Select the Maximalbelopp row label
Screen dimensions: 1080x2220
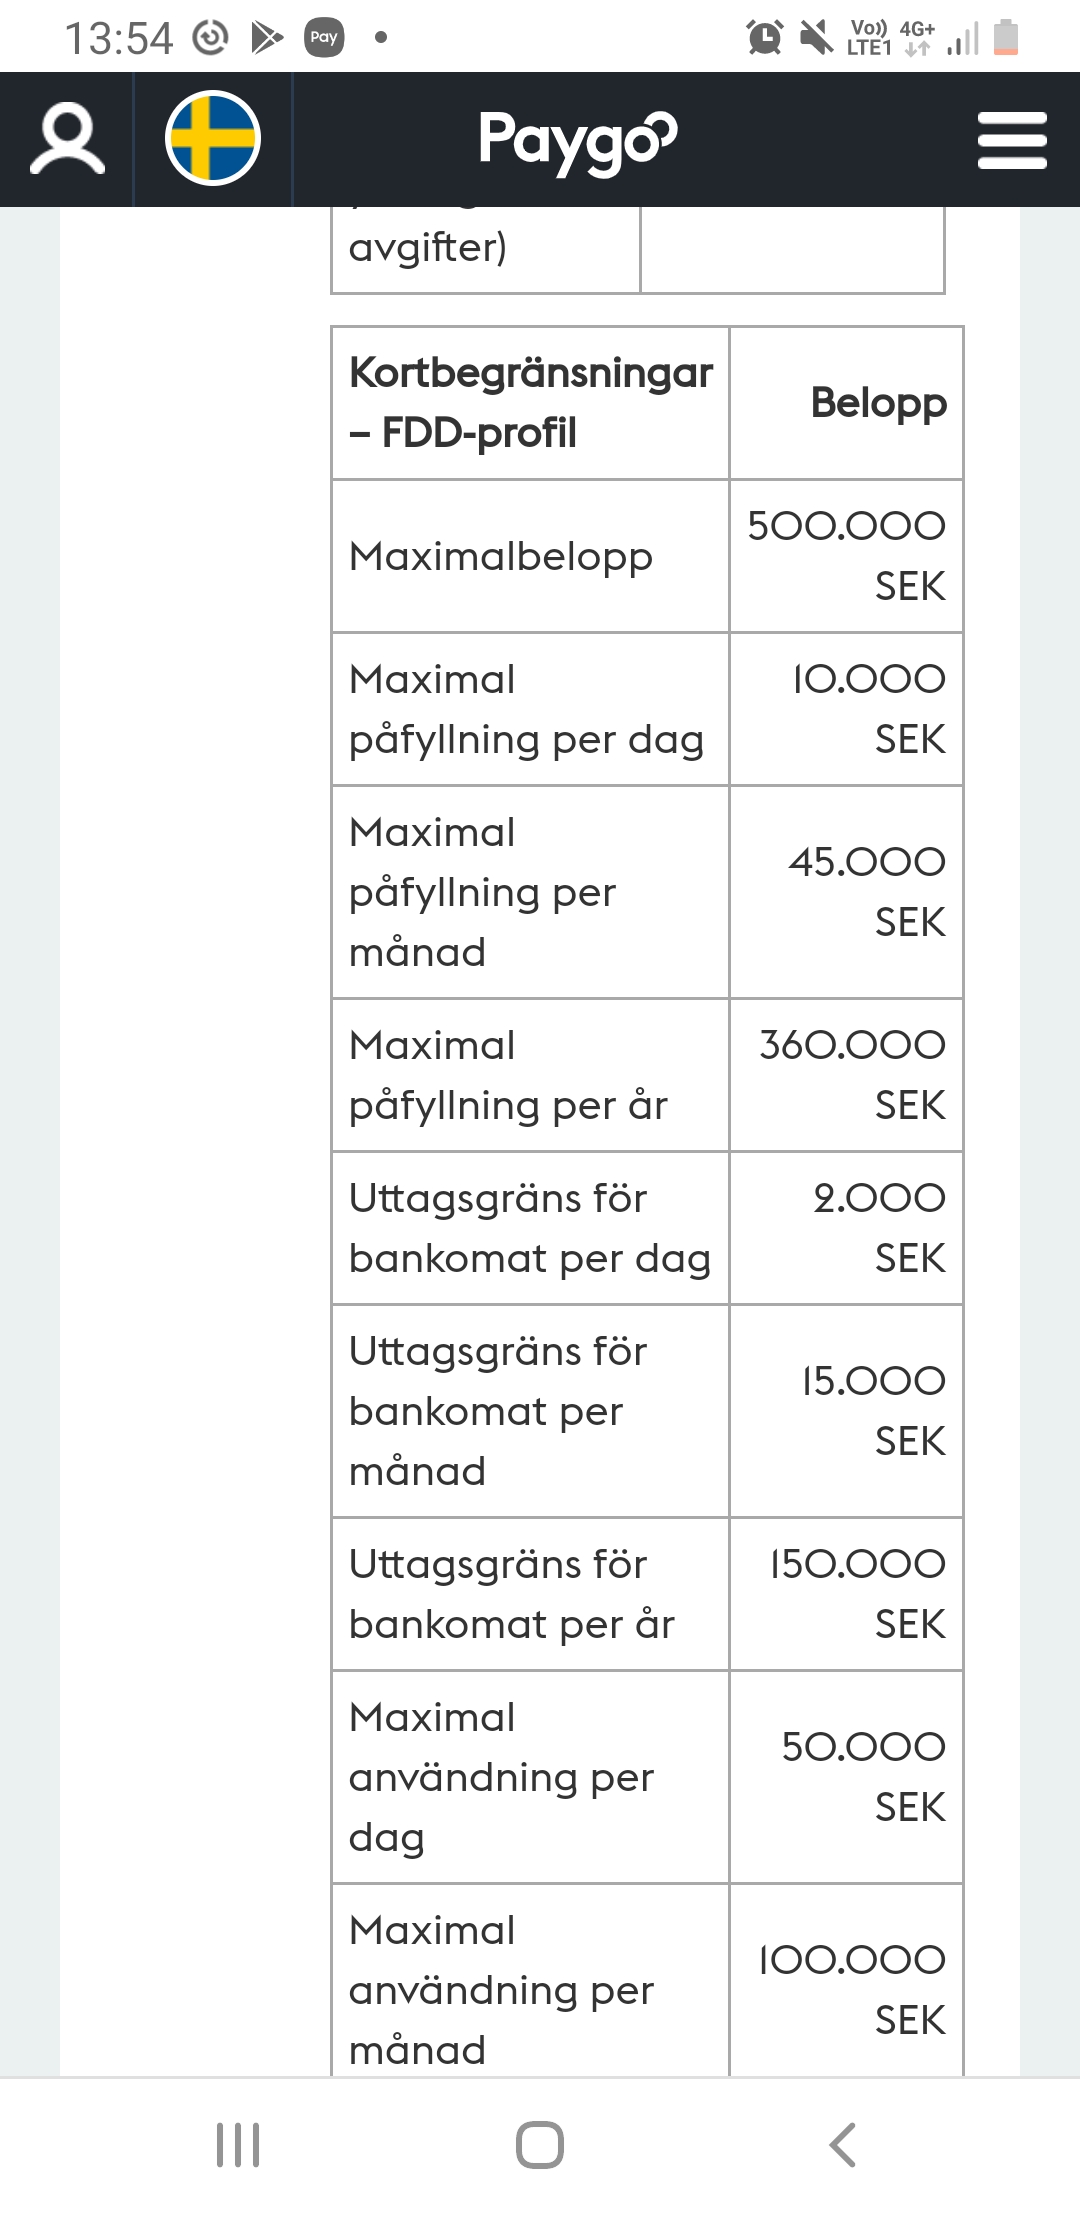[x=501, y=557]
